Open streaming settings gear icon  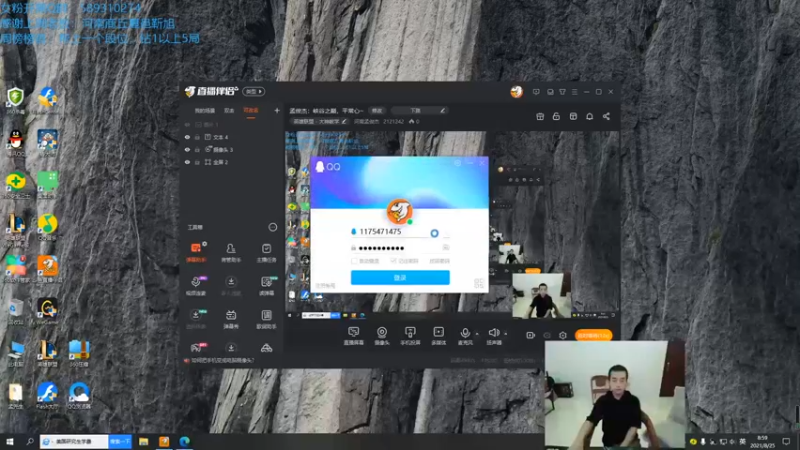pyautogui.click(x=563, y=335)
